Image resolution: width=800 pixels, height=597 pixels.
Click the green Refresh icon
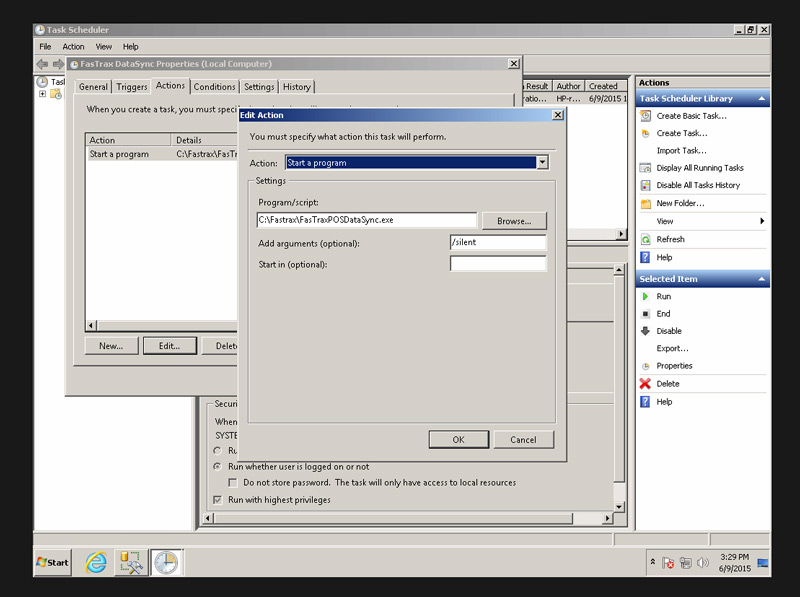click(x=645, y=239)
